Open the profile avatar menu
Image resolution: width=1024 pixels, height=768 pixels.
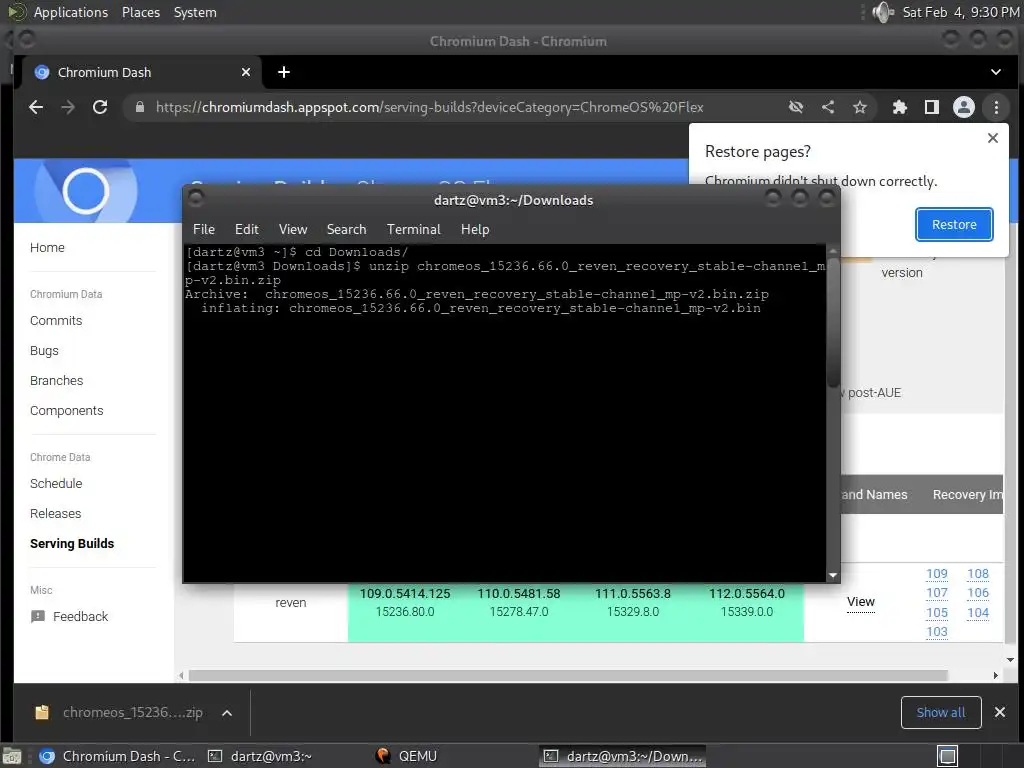tap(963, 107)
